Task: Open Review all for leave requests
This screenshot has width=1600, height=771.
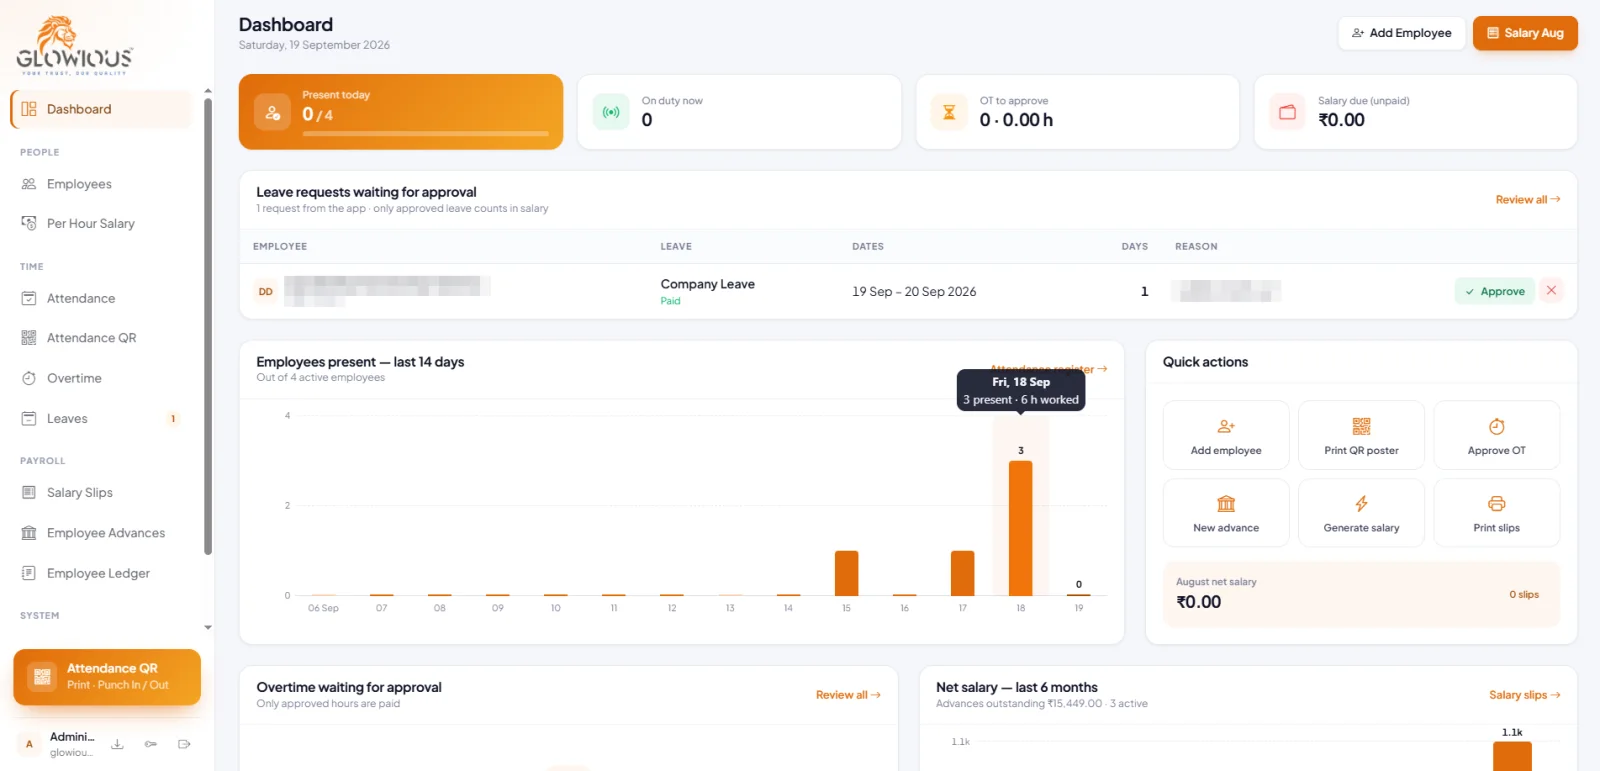Action: (x=1528, y=200)
